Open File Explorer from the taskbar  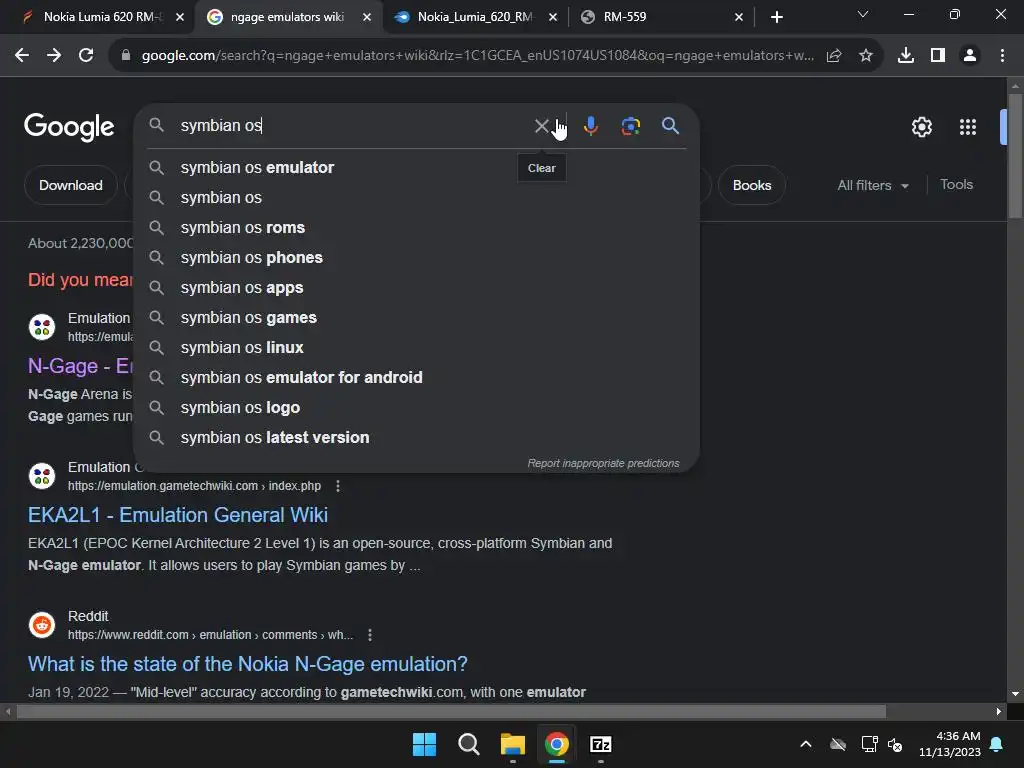(x=513, y=744)
